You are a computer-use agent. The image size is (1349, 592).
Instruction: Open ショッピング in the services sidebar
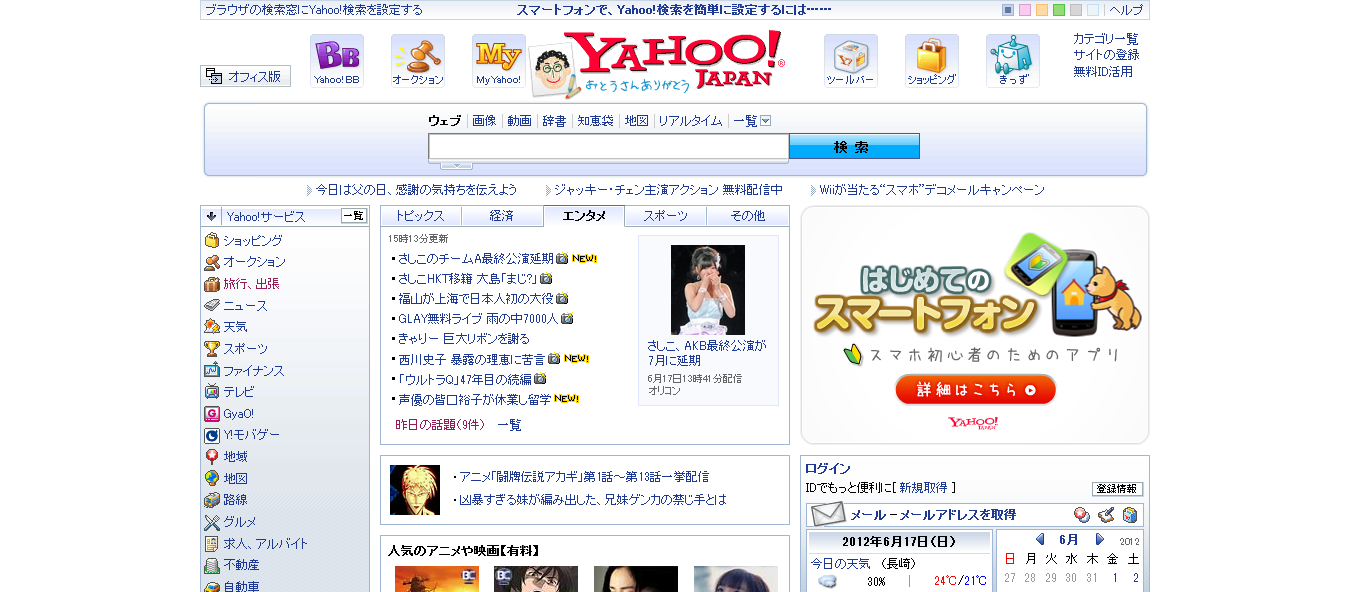tap(252, 241)
